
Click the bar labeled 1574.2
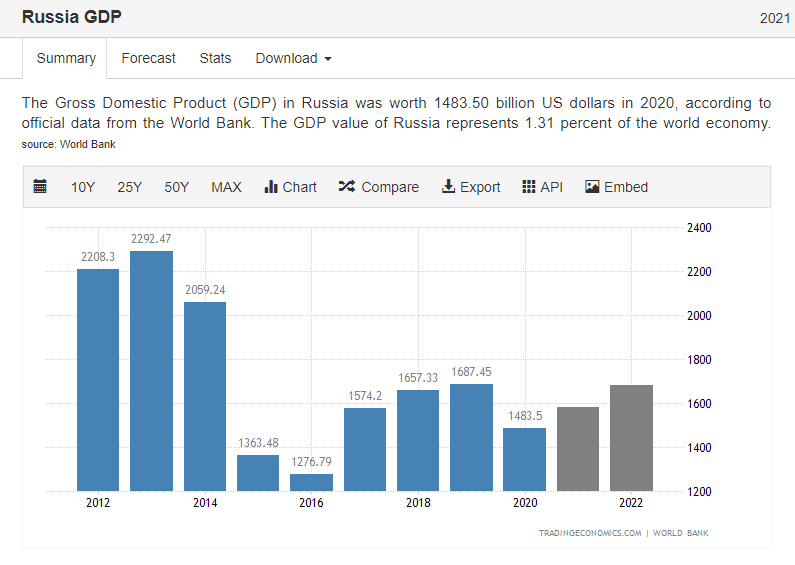[365, 449]
